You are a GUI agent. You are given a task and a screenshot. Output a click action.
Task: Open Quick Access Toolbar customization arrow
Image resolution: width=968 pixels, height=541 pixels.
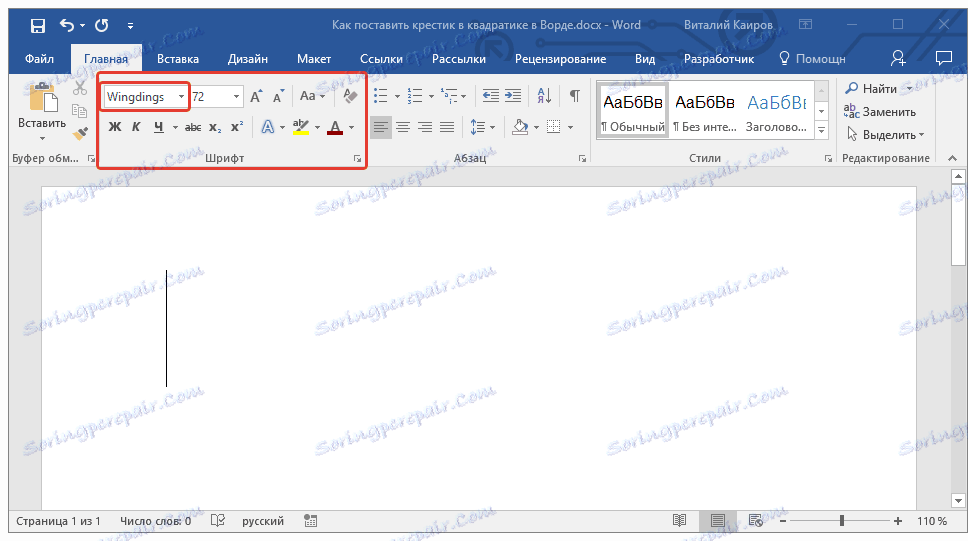[130, 26]
